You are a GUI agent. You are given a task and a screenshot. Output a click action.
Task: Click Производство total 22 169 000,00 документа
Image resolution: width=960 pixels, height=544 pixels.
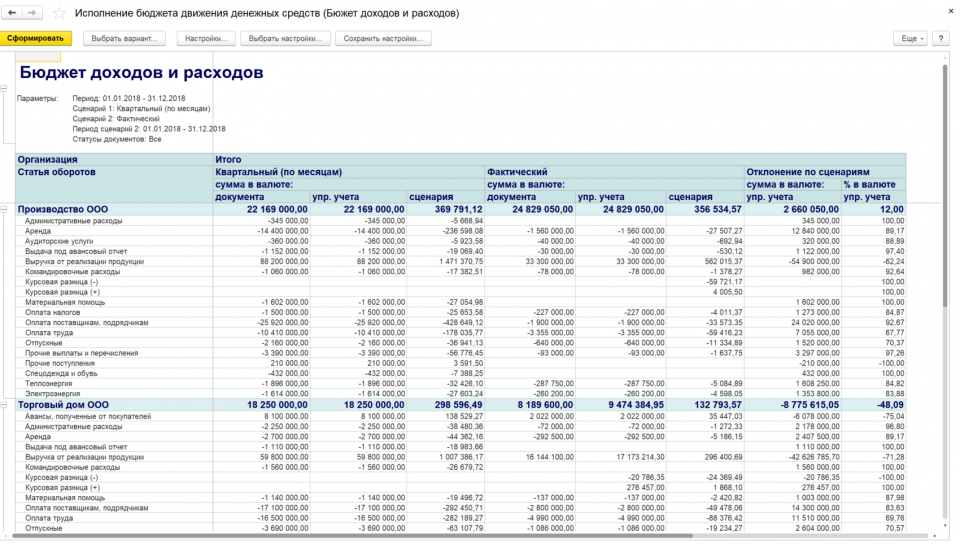(x=277, y=209)
